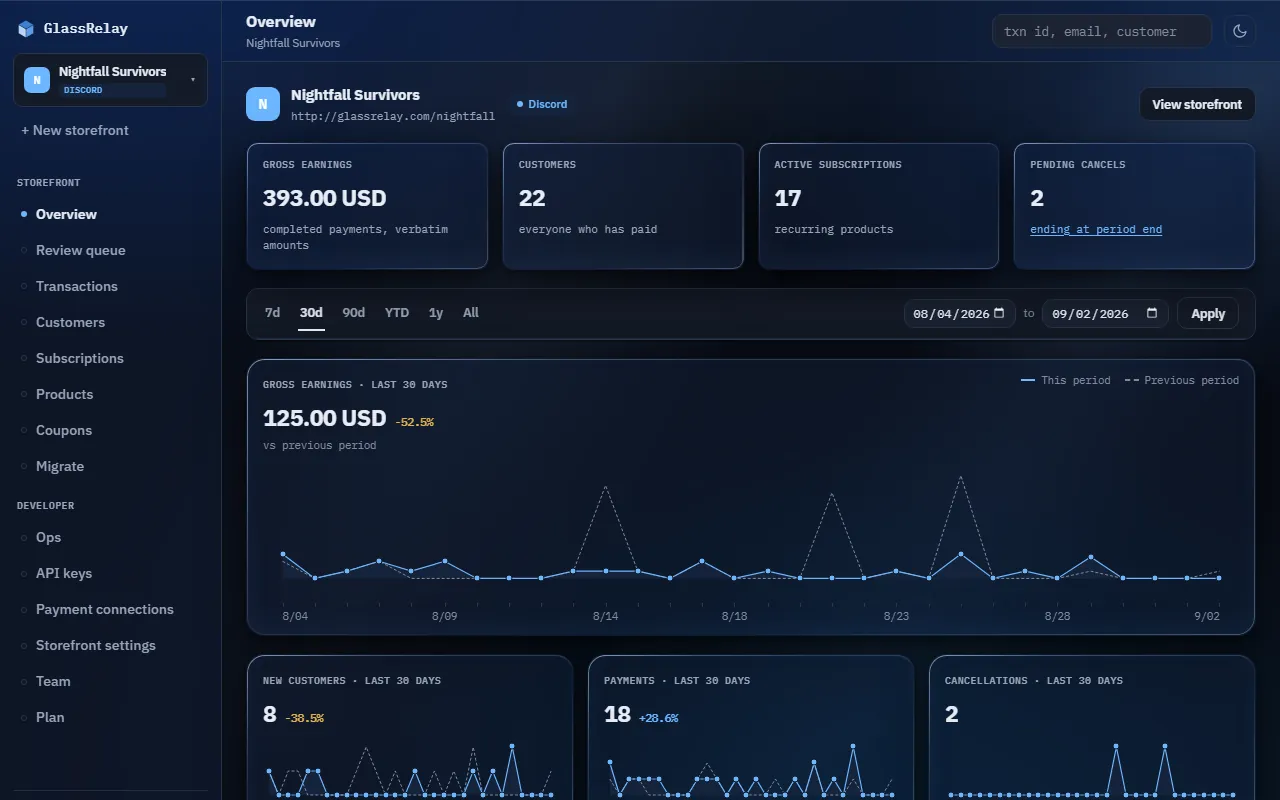Navigate to Customers in the sidebar
Image resolution: width=1280 pixels, height=800 pixels.
[110, 322]
